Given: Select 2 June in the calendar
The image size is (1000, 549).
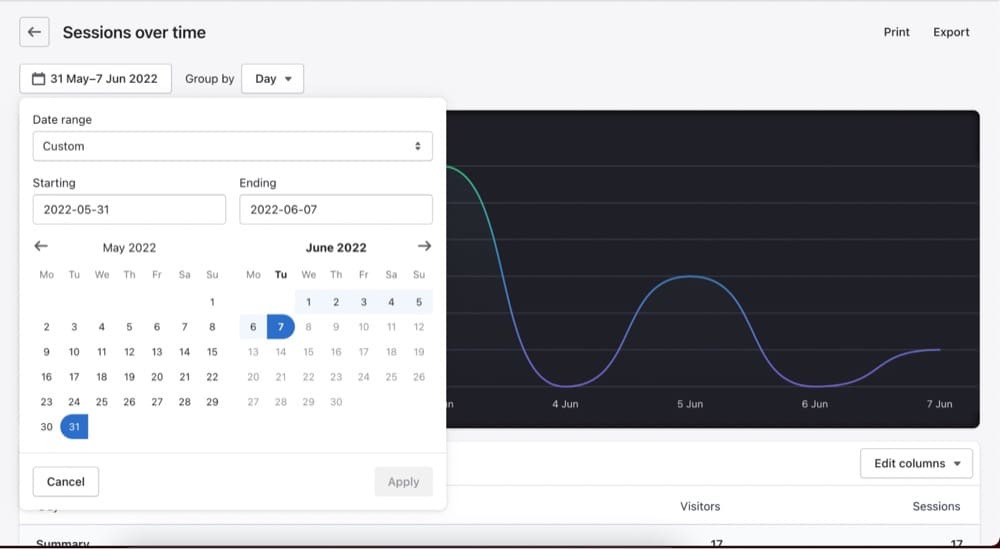Looking at the screenshot, I should (x=336, y=302).
